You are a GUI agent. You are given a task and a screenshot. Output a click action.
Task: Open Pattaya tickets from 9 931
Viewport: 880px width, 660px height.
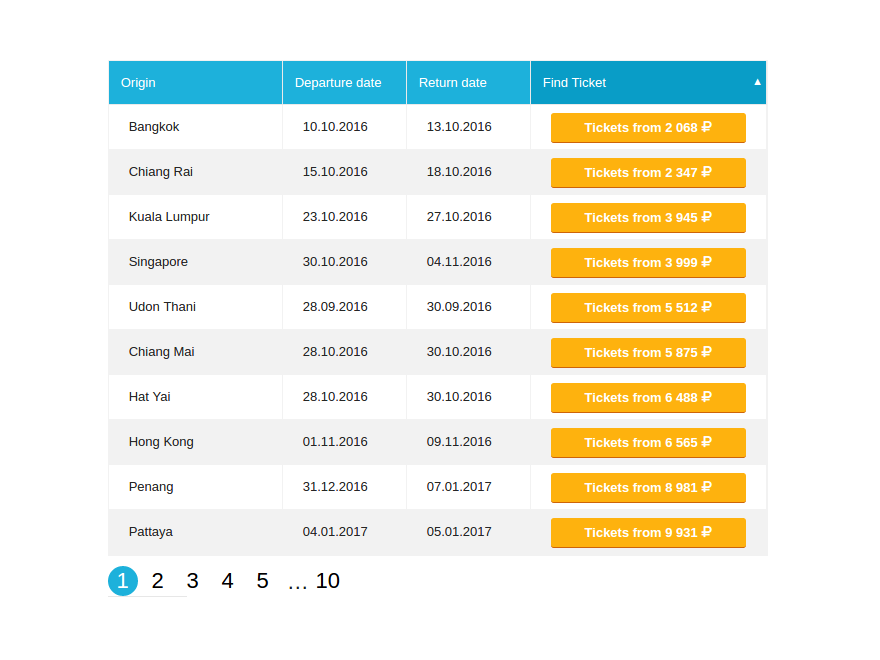(648, 533)
